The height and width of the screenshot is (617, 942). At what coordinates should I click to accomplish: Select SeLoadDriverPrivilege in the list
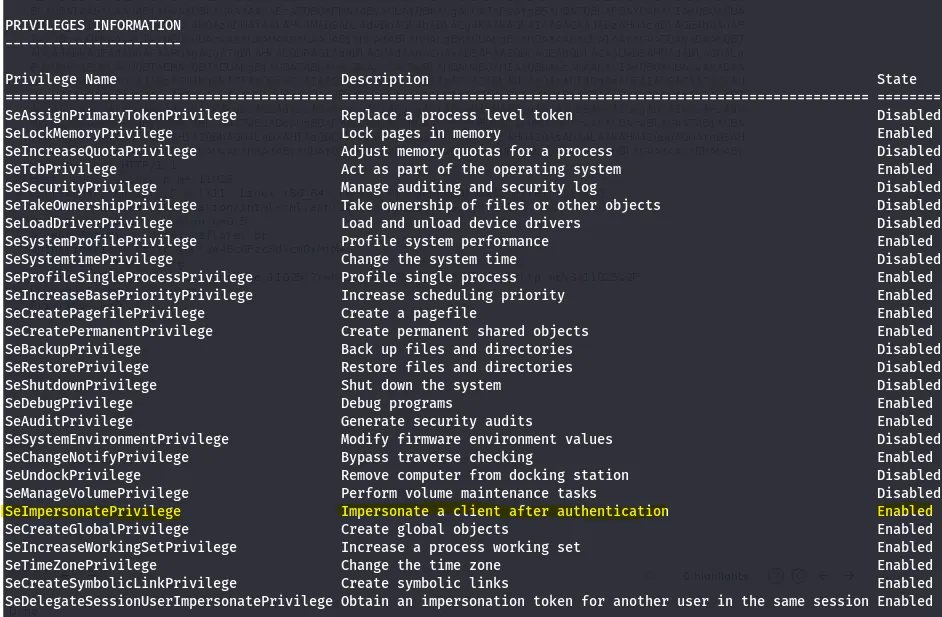point(89,223)
